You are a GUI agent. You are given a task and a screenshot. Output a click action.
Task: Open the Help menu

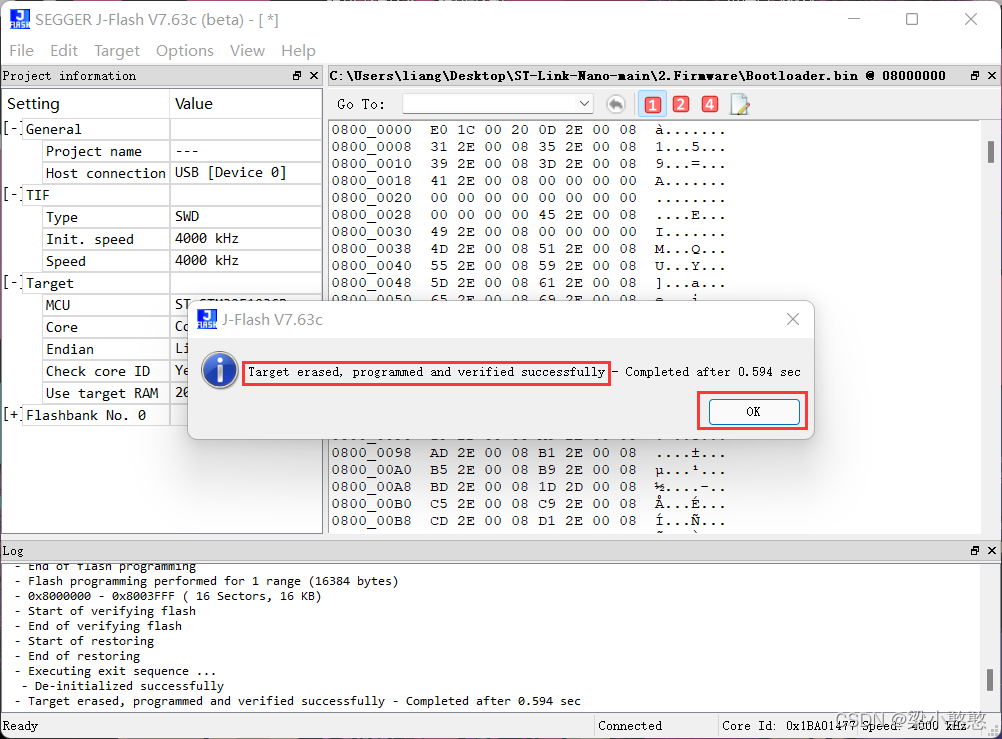pos(298,51)
